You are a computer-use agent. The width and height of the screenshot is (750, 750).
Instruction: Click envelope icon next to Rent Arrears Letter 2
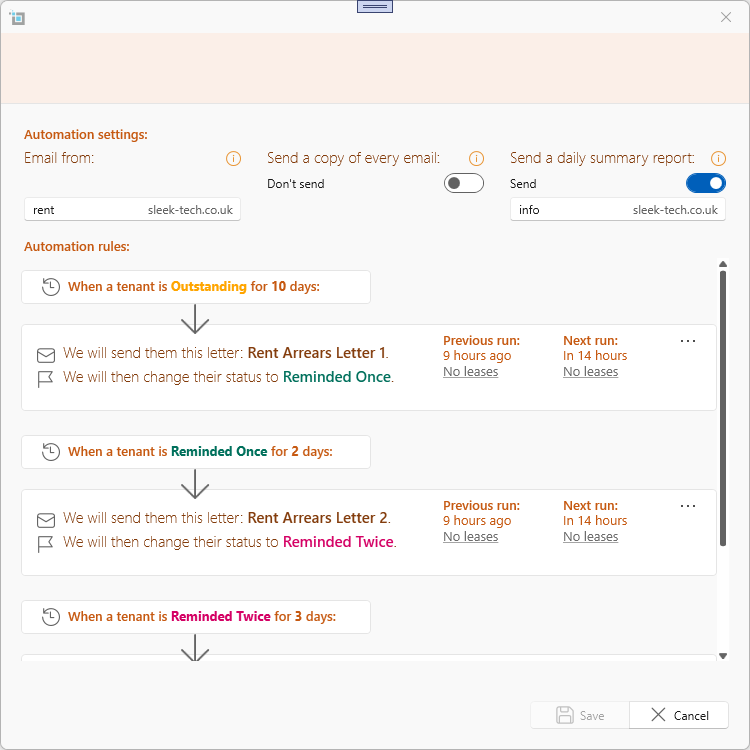coord(46,520)
